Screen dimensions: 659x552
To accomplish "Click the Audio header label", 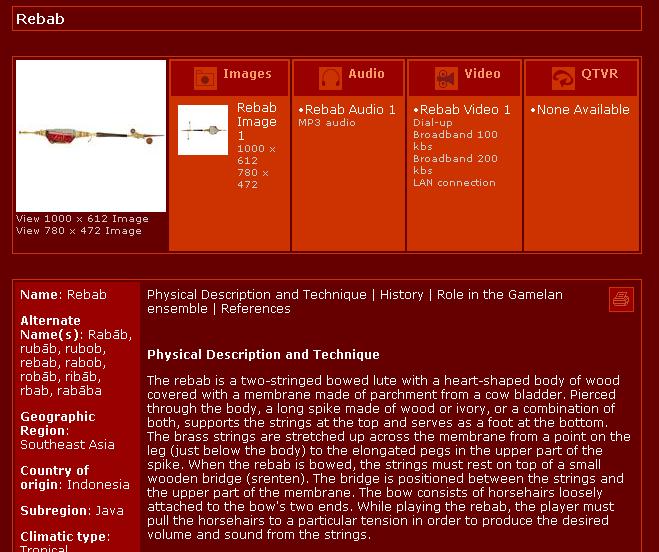I will click(x=366, y=74).
